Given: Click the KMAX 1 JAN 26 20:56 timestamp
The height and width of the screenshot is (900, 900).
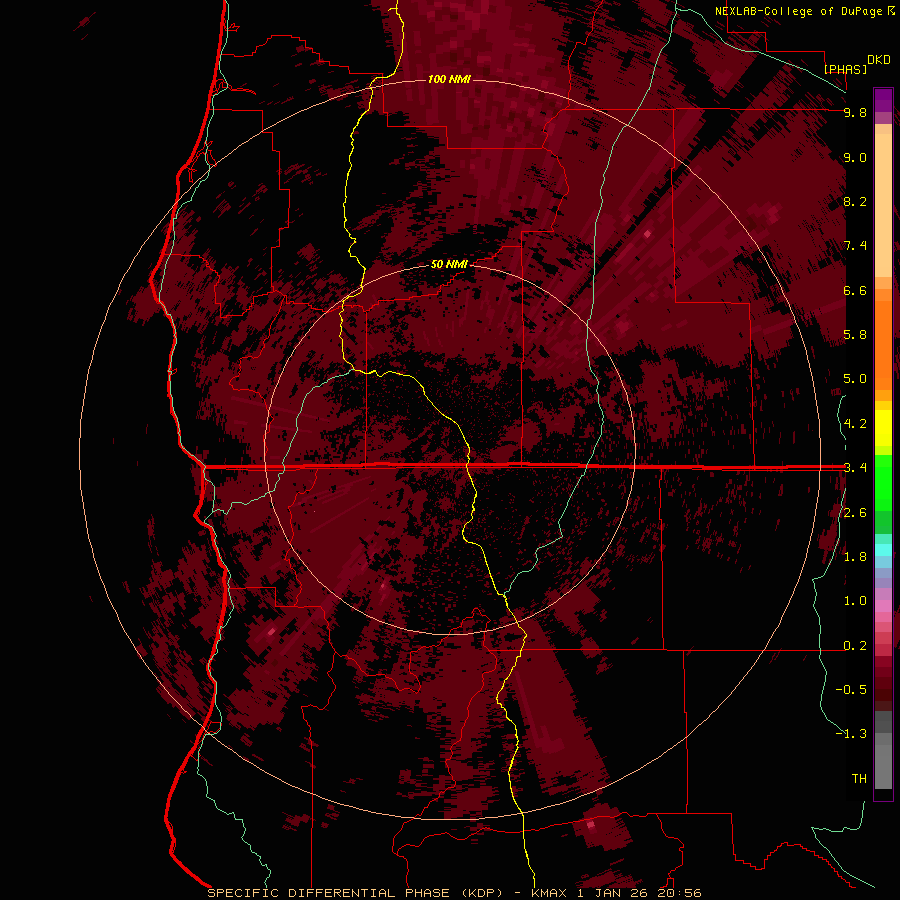Looking at the screenshot, I should tap(616, 893).
